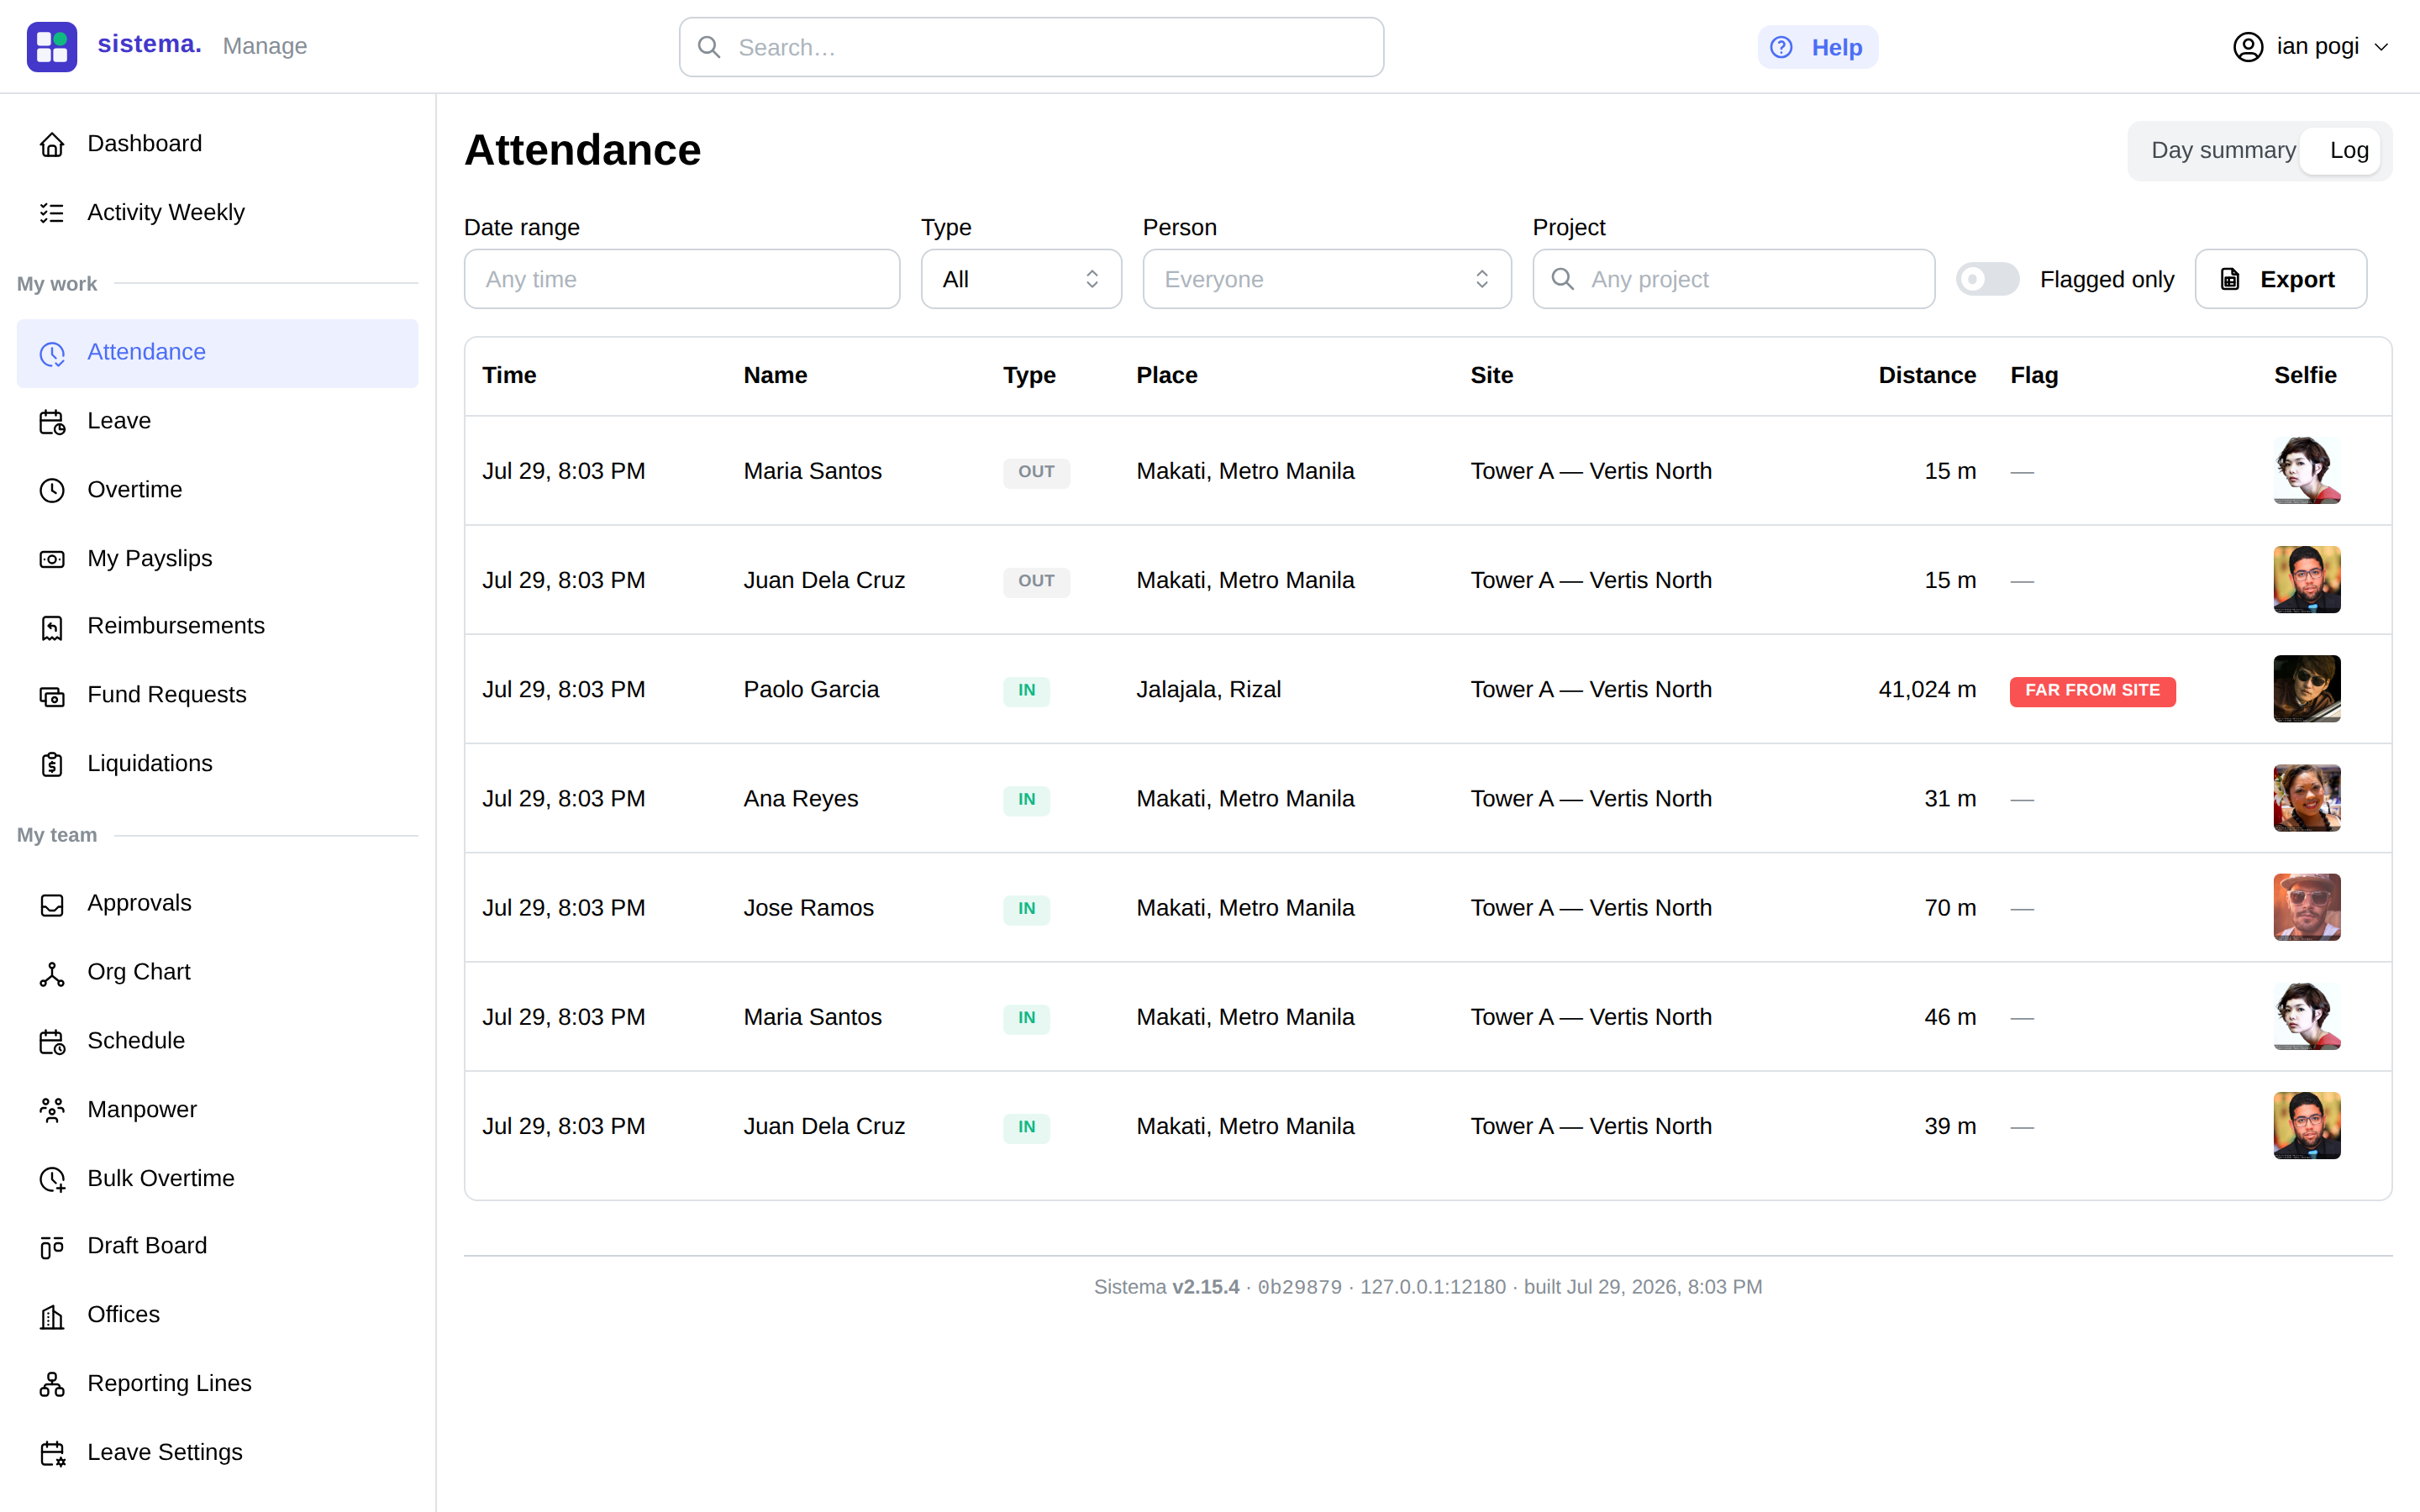Click the Overtime clock icon

coord(52,490)
